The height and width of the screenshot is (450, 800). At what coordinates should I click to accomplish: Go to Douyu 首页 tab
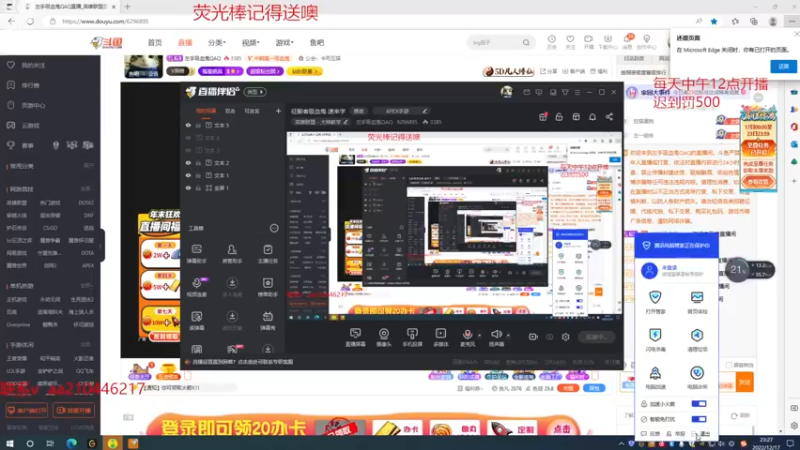click(x=155, y=42)
